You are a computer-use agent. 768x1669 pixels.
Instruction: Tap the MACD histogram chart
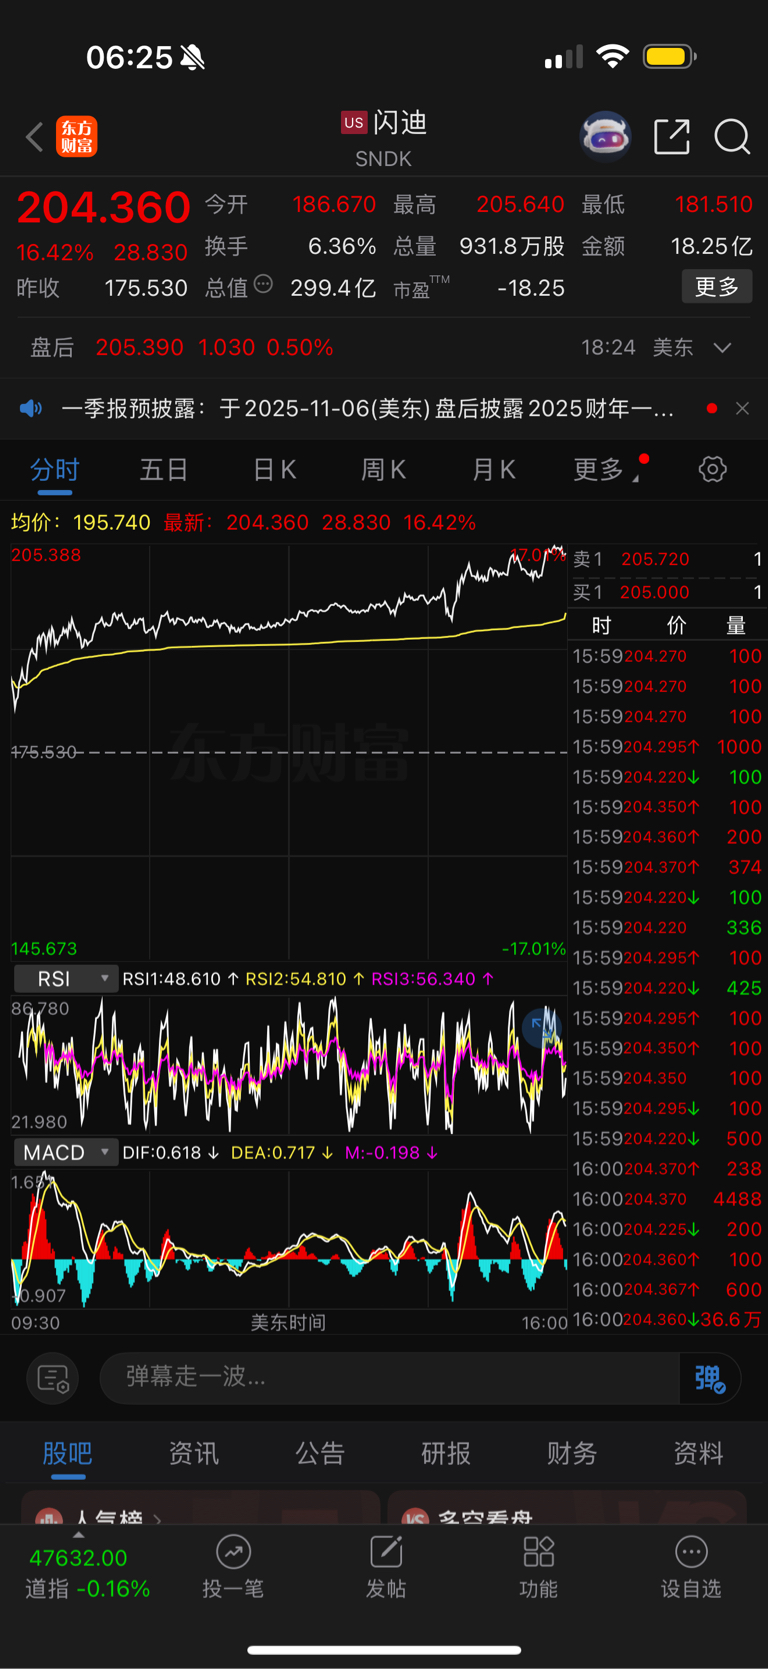point(289,1238)
